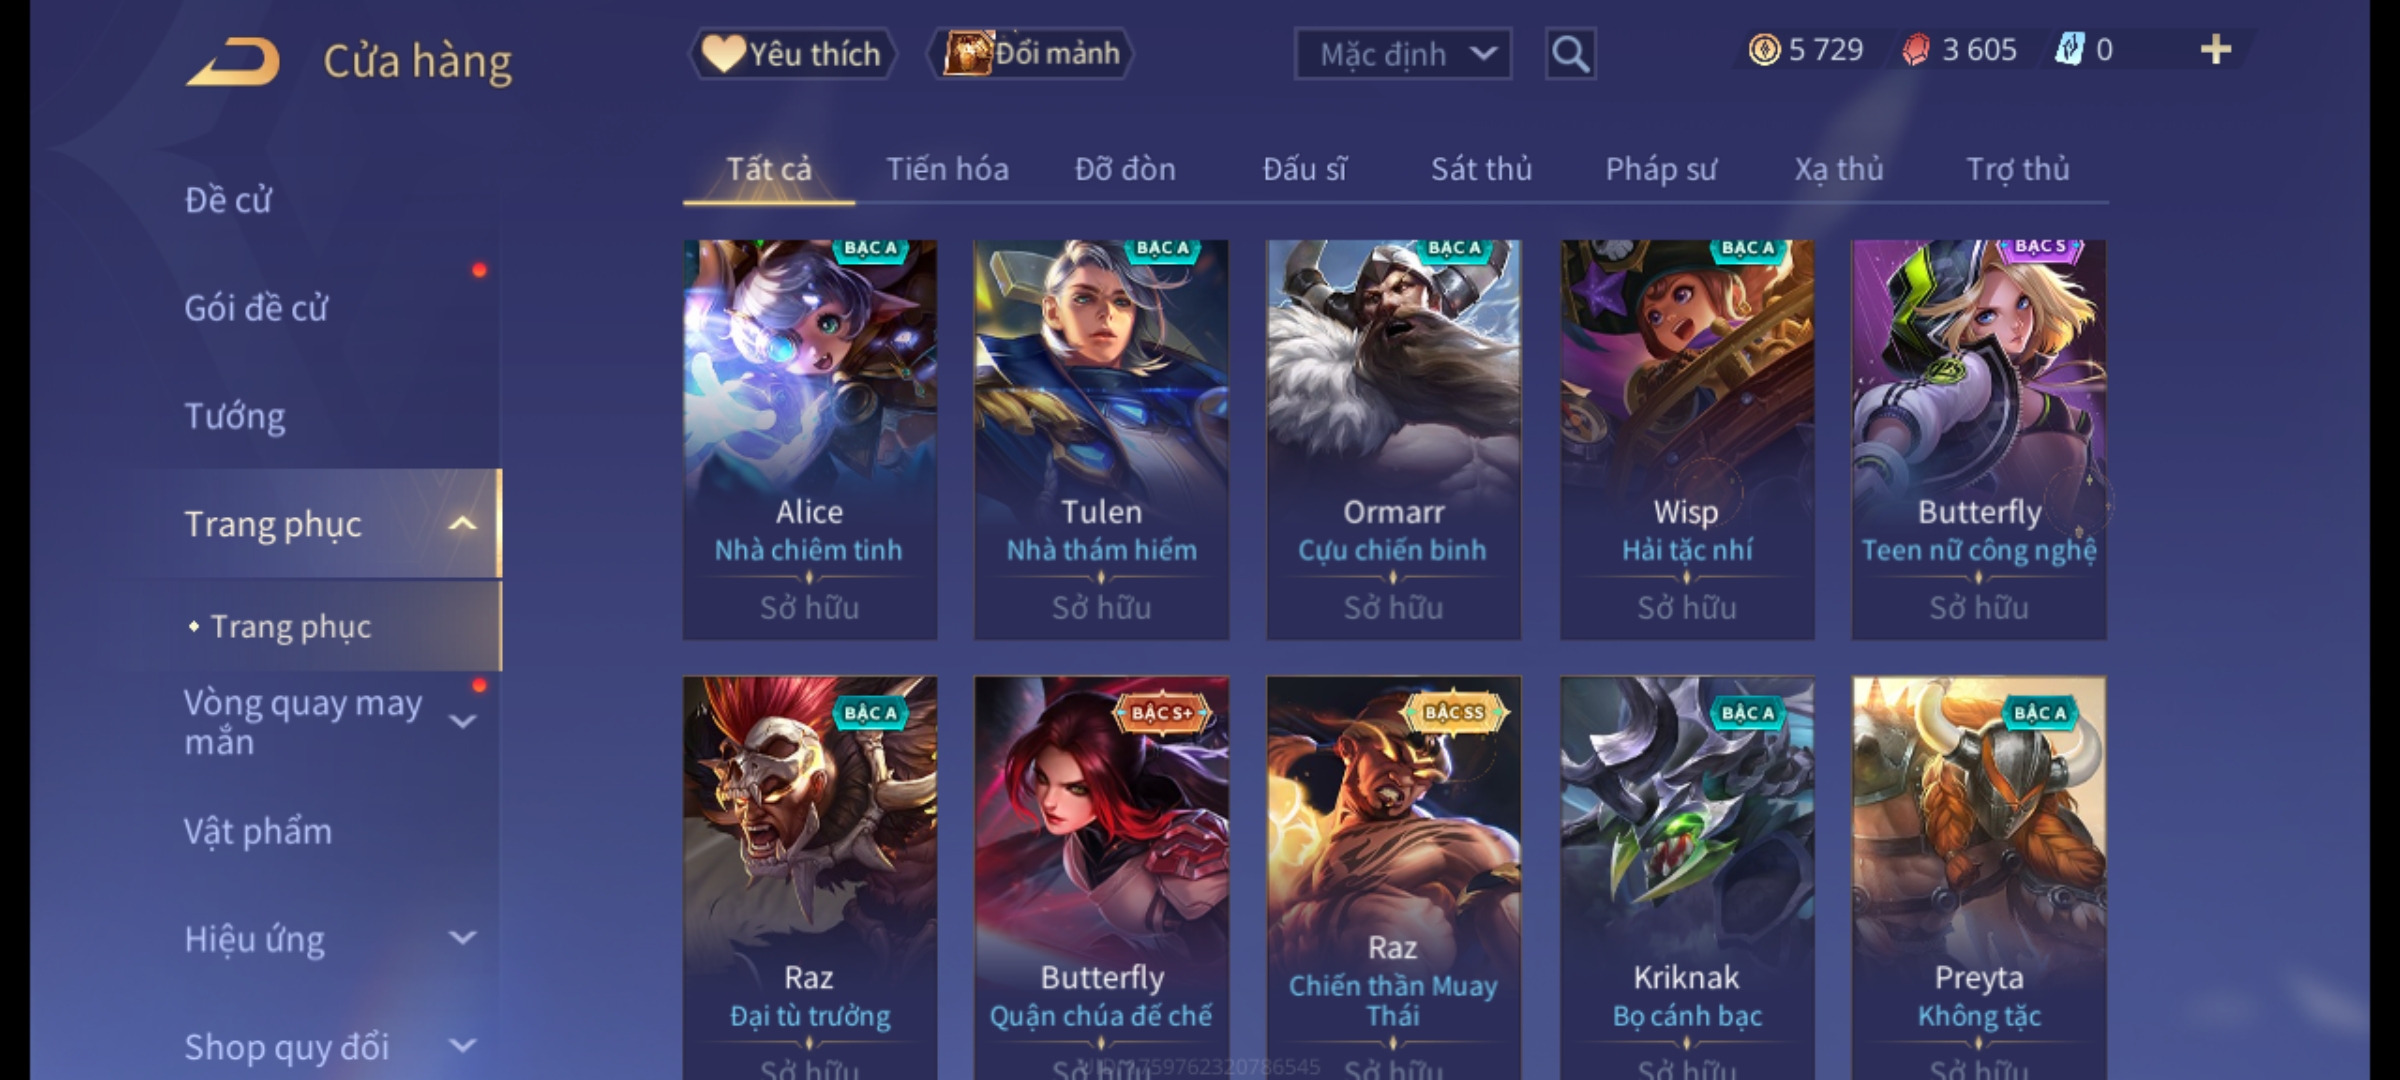Switch to the Sát thủ tab
The height and width of the screenshot is (1080, 2400).
point(1481,169)
